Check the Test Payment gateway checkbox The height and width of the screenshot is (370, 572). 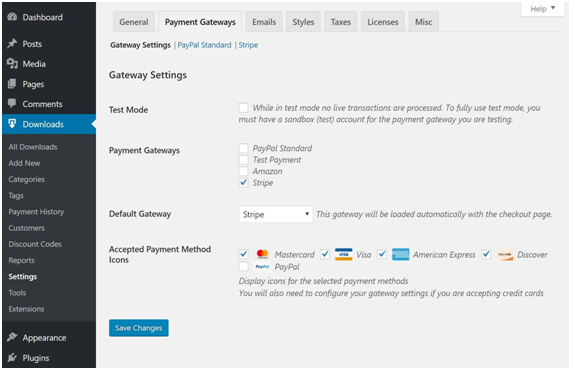243,159
